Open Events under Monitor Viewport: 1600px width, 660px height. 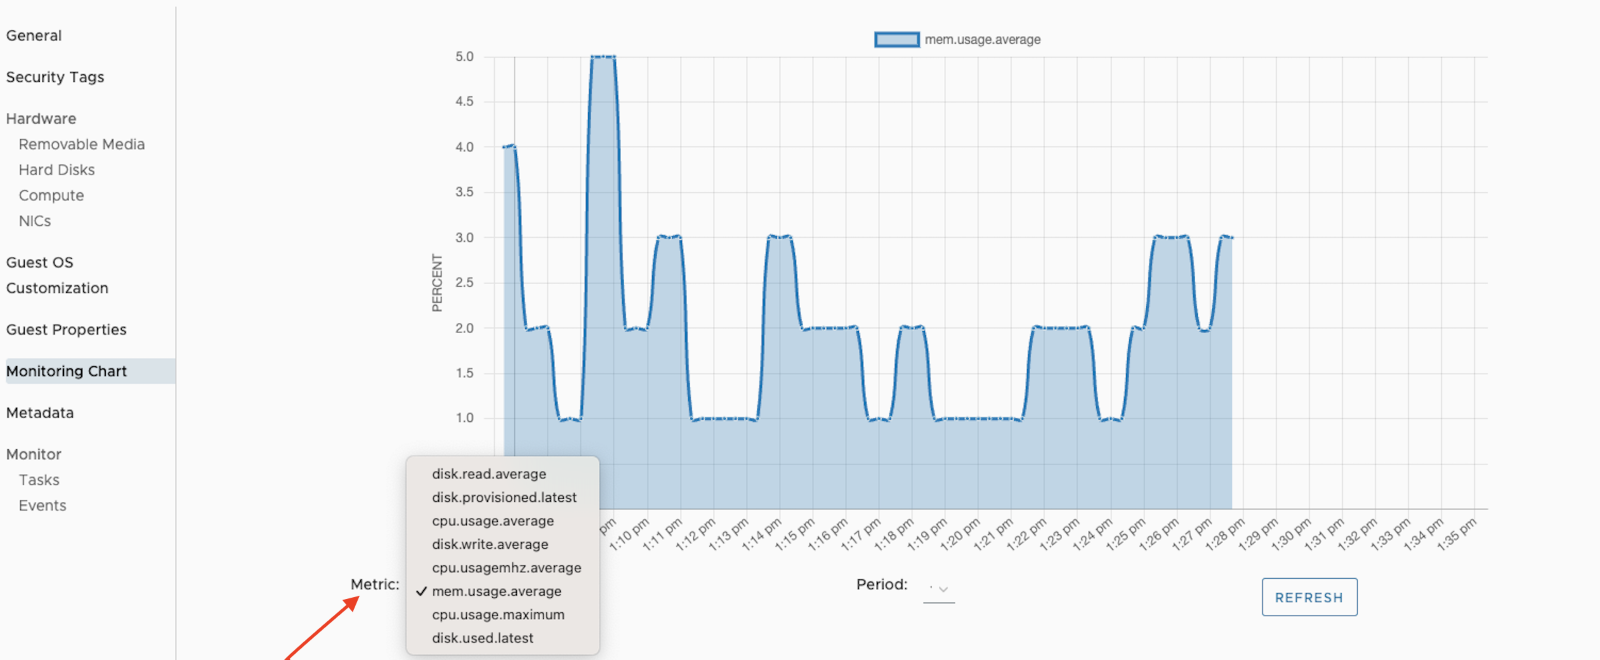point(43,506)
